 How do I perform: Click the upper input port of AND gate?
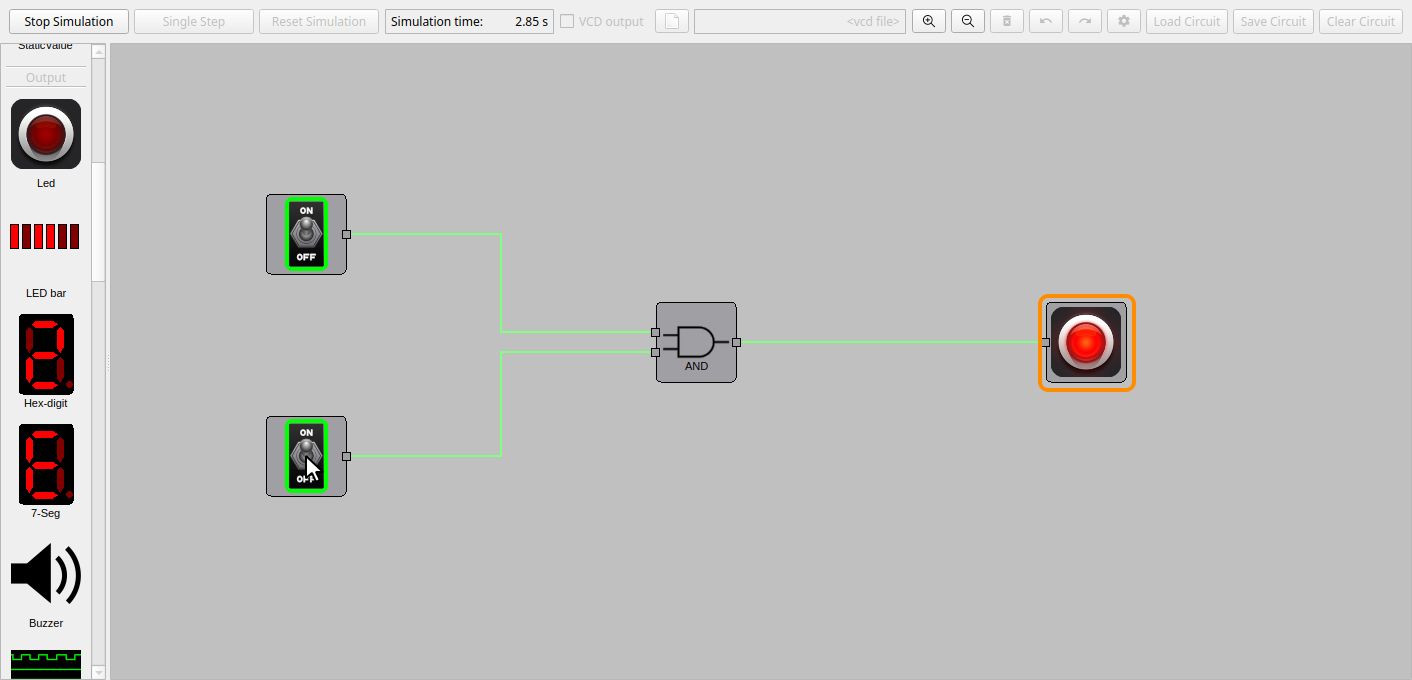point(655,332)
